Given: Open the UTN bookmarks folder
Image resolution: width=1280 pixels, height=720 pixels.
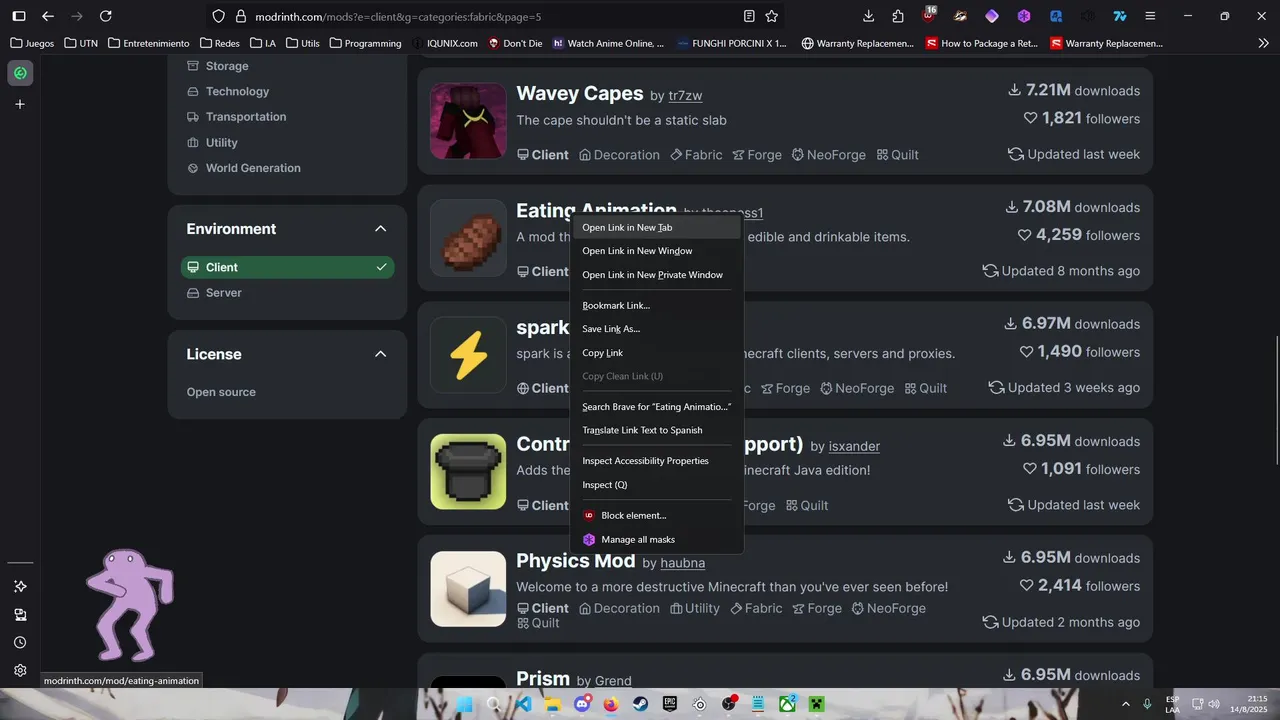Looking at the screenshot, I should point(80,43).
